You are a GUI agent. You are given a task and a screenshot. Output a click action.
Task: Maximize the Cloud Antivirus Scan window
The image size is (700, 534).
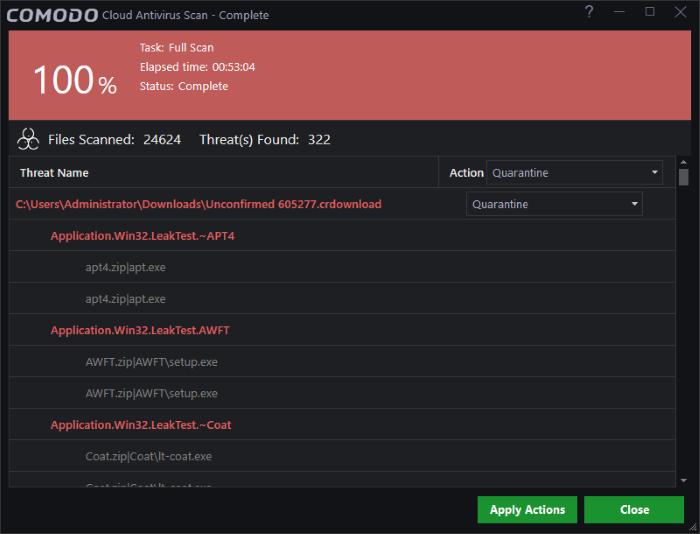tap(650, 12)
